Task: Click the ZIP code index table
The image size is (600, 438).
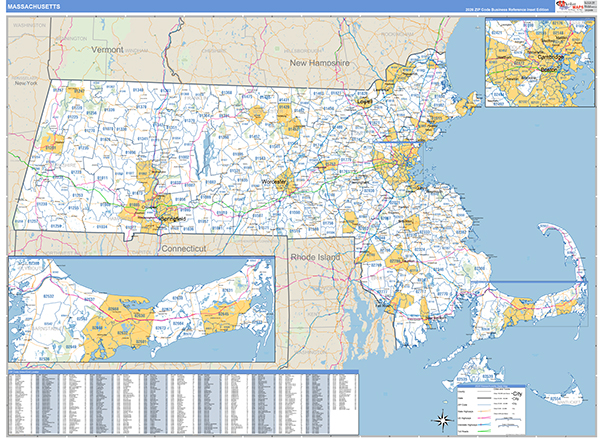Action: 183,403
